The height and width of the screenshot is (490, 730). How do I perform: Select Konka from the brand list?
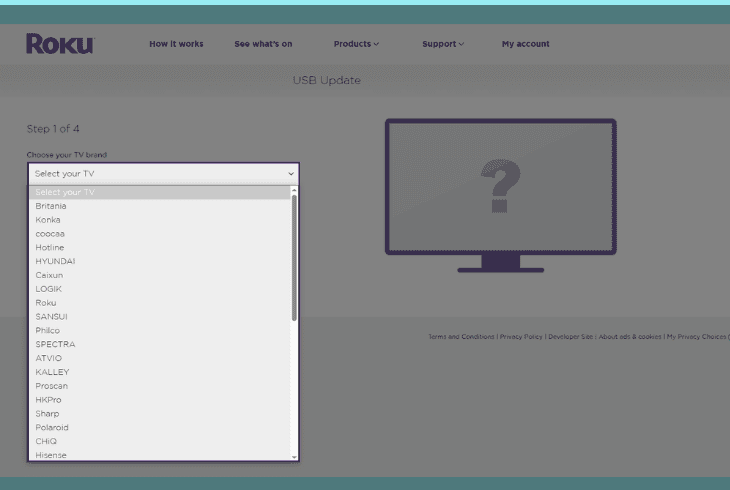pos(160,220)
